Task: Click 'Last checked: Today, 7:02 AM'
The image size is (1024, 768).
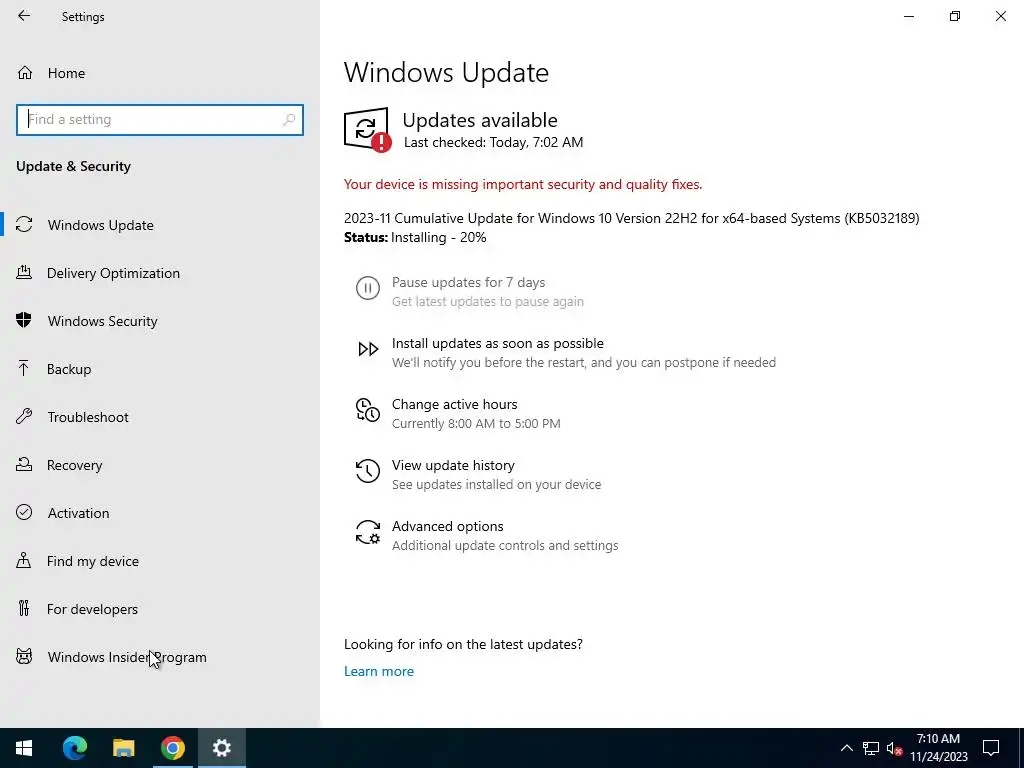Action: tap(493, 142)
